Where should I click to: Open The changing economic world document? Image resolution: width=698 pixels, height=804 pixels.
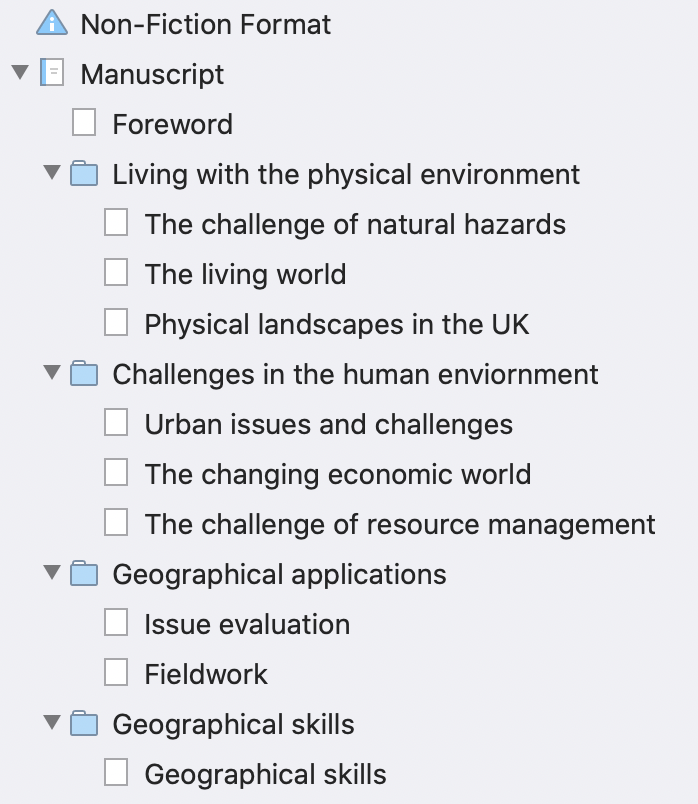click(x=337, y=474)
